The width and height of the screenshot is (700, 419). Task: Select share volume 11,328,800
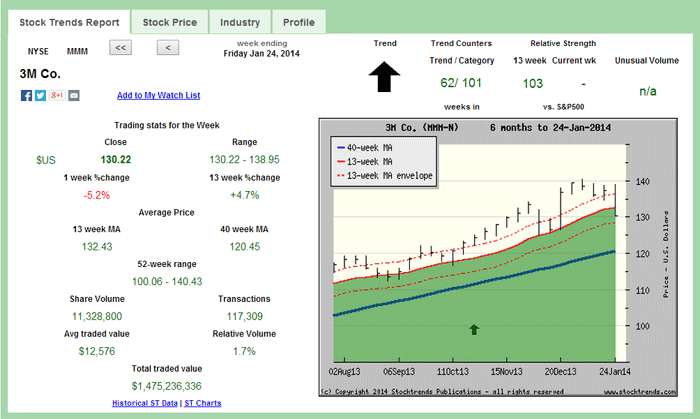97,316
